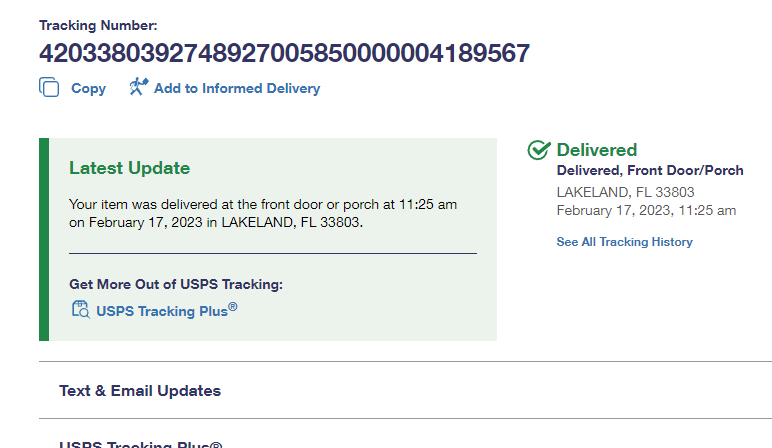Viewport: 772px width, 448px height.
Task: Click the Informed Delivery mail icon
Action: [x=139, y=87]
